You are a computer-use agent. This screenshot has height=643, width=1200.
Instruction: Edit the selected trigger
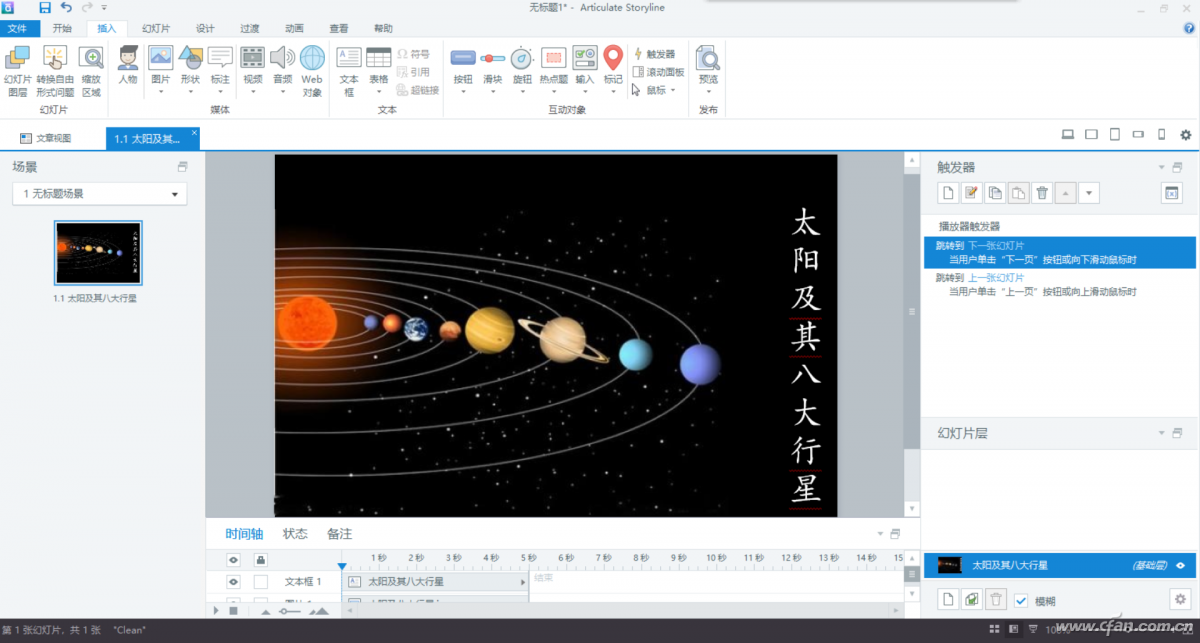click(x=971, y=193)
